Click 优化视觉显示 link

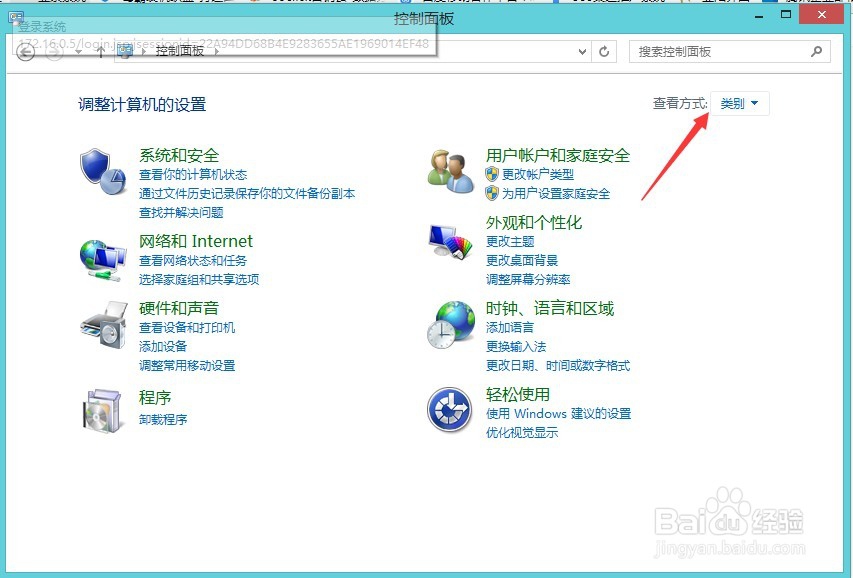[x=522, y=433]
